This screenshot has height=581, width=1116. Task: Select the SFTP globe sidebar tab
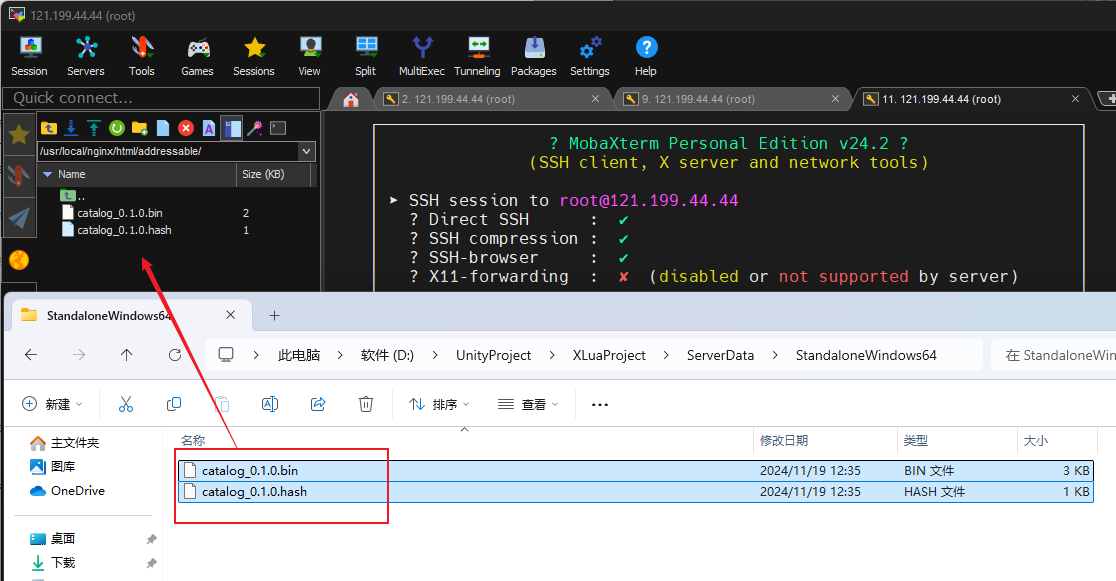19,260
